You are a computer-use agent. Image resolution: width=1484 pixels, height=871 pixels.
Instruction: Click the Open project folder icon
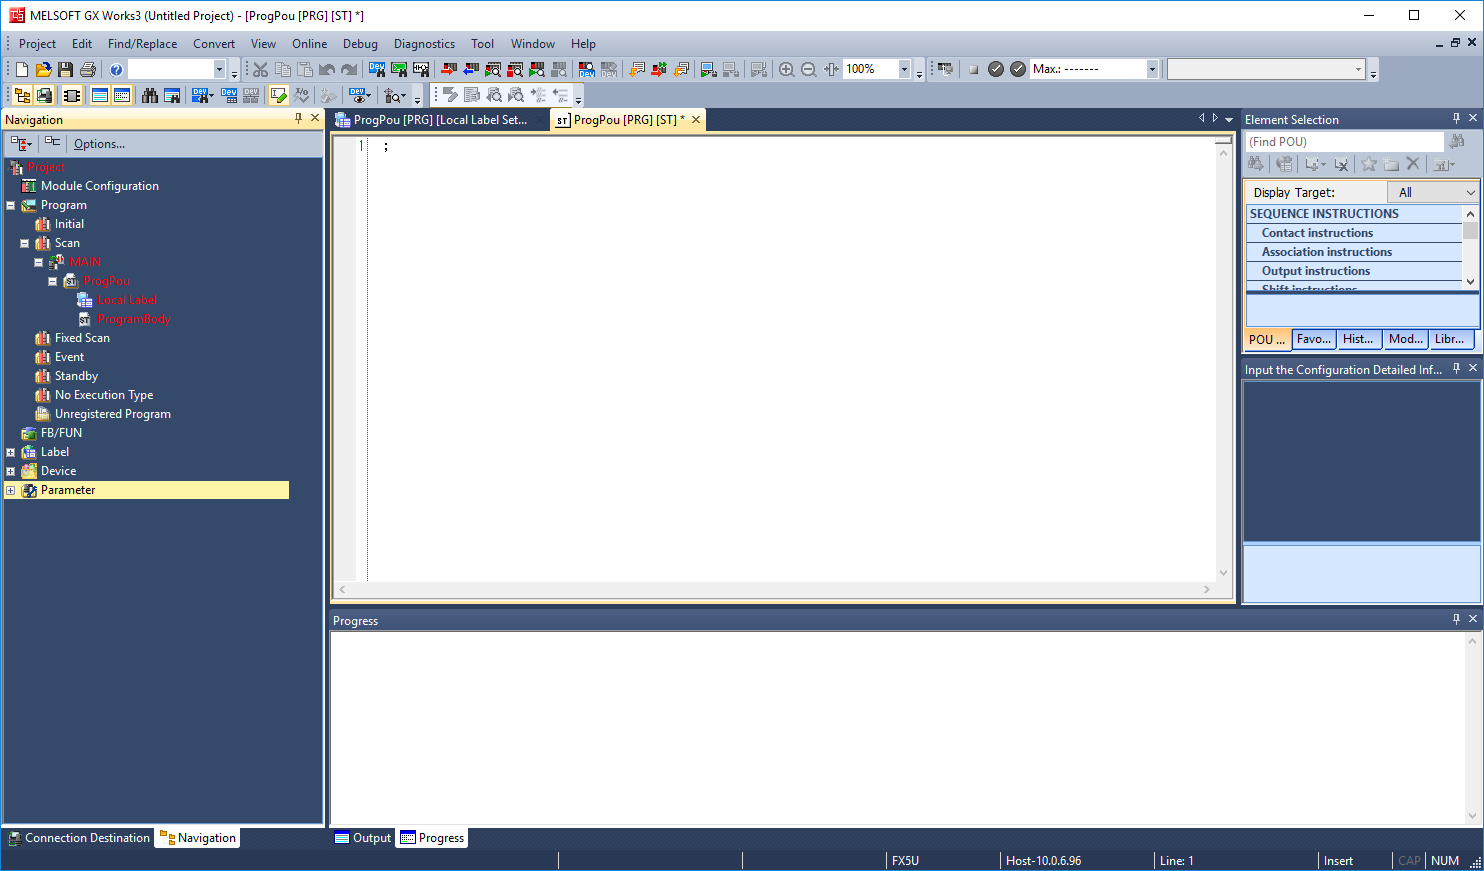point(43,69)
